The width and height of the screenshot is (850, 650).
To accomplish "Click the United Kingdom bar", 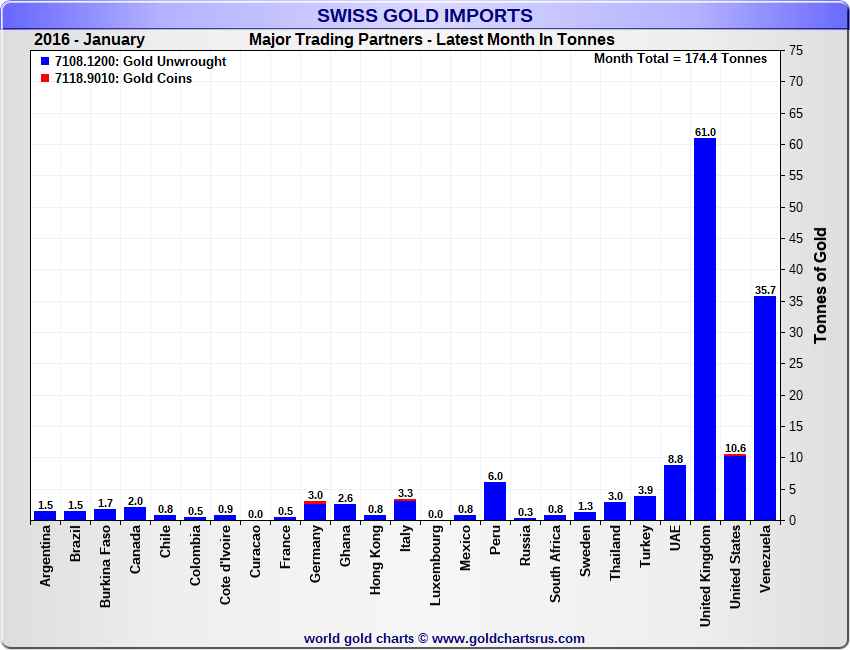I will pos(705,330).
